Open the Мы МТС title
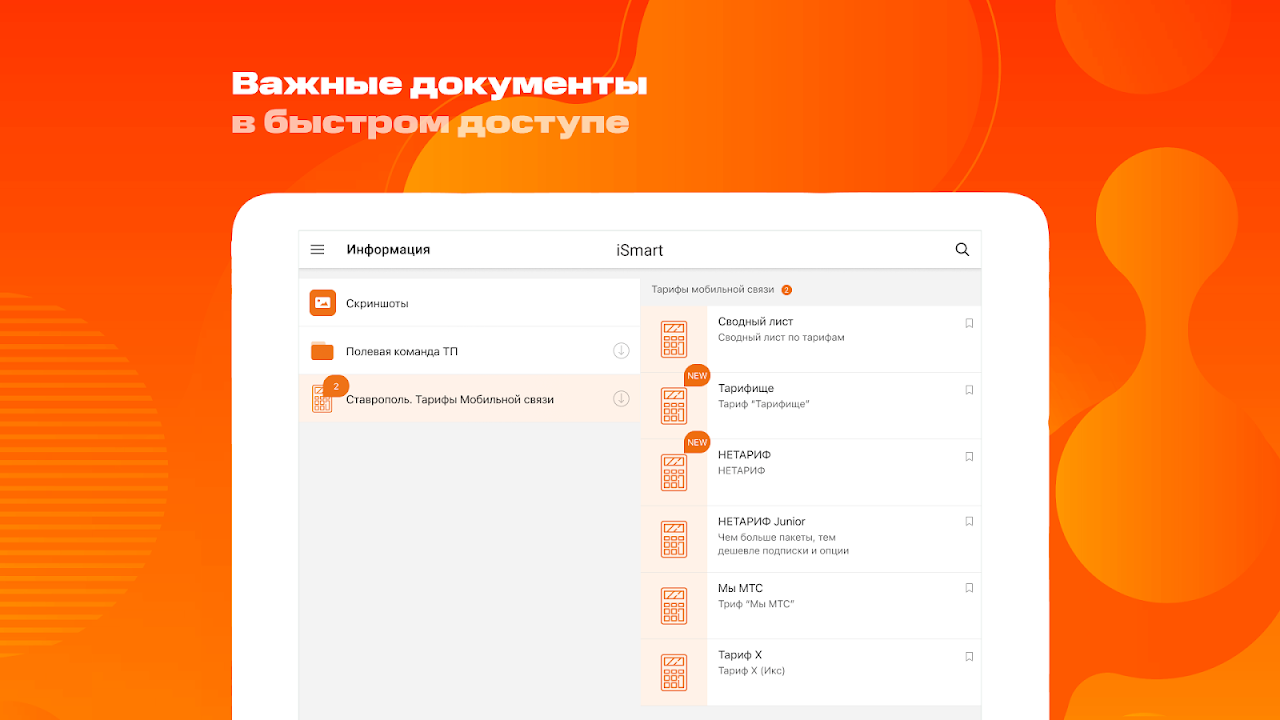This screenshot has width=1280, height=720. tap(740, 588)
